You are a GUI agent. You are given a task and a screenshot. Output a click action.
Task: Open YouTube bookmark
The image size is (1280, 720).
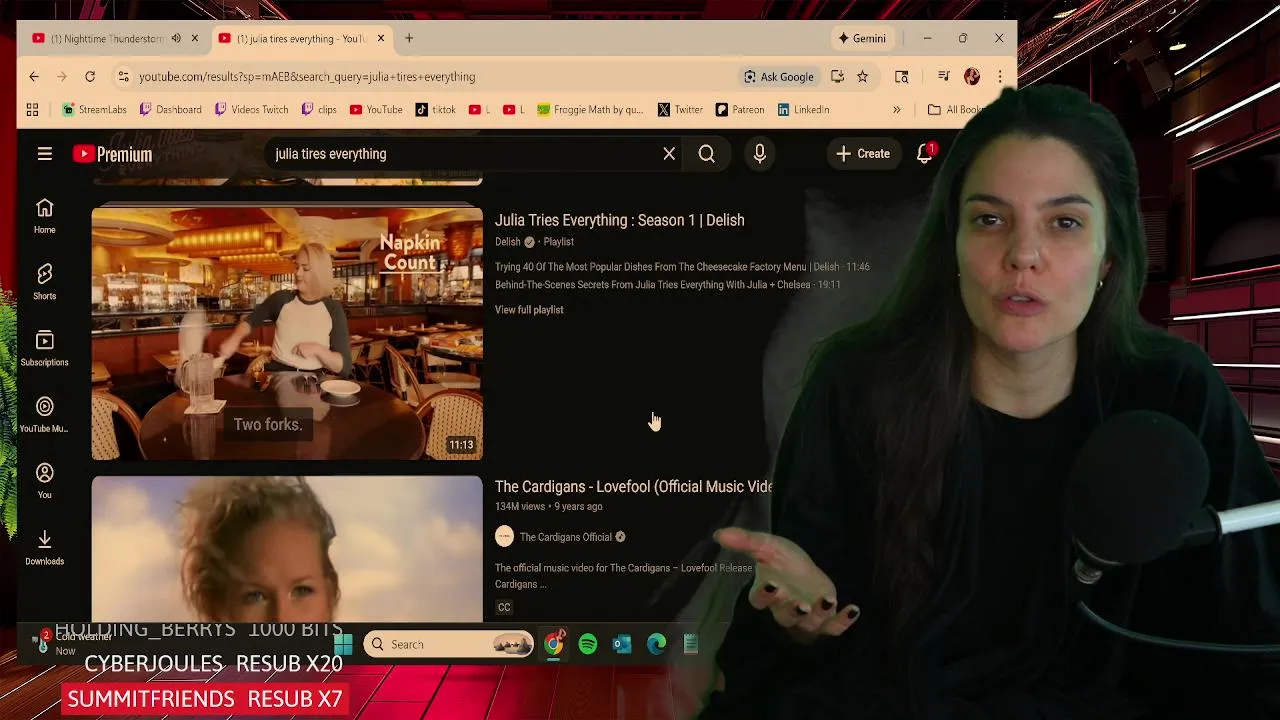(x=375, y=110)
